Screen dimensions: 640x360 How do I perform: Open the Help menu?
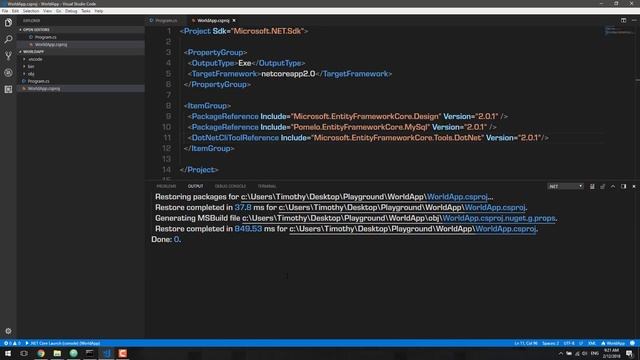click(x=99, y=11)
